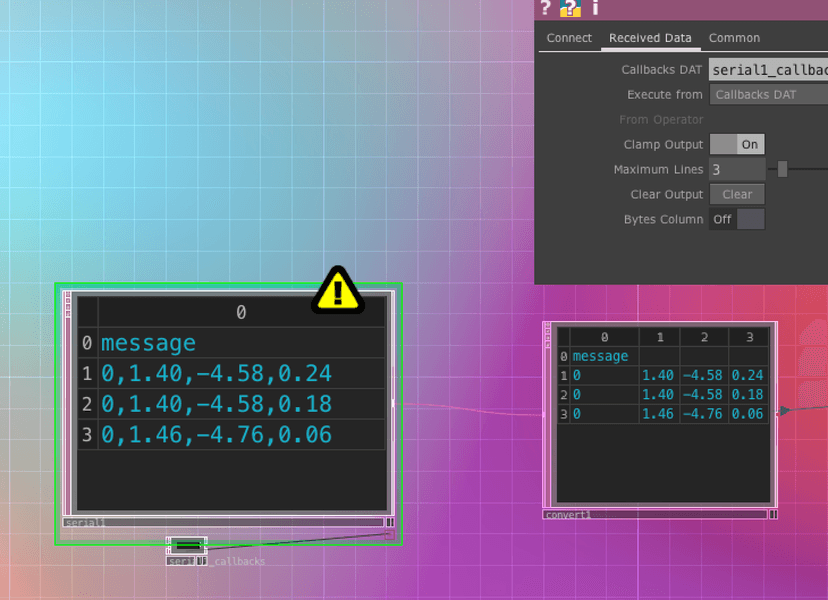This screenshot has height=600, width=828.
Task: Click the output connector of convert1
Action: coord(777,414)
